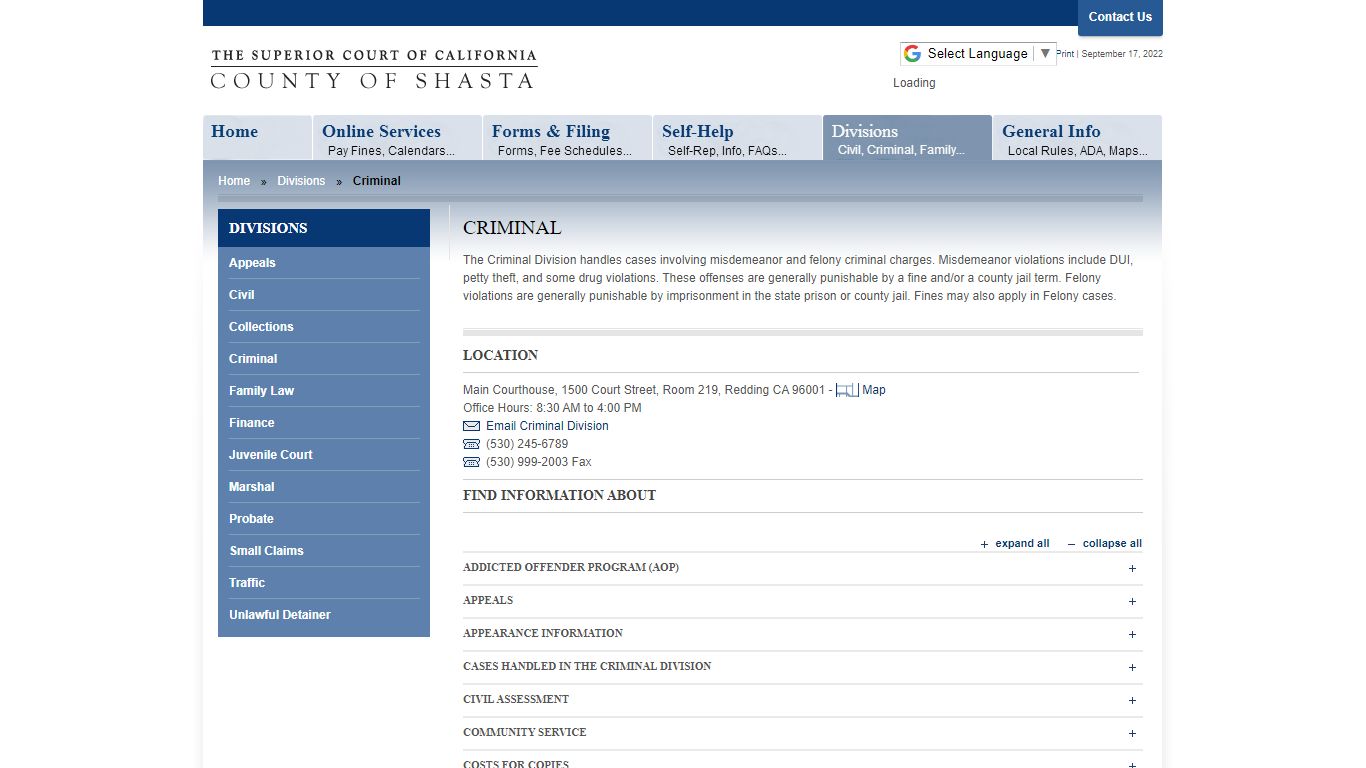Expand the Civil Assessment section
This screenshot has width=1366, height=768.
[x=802, y=700]
